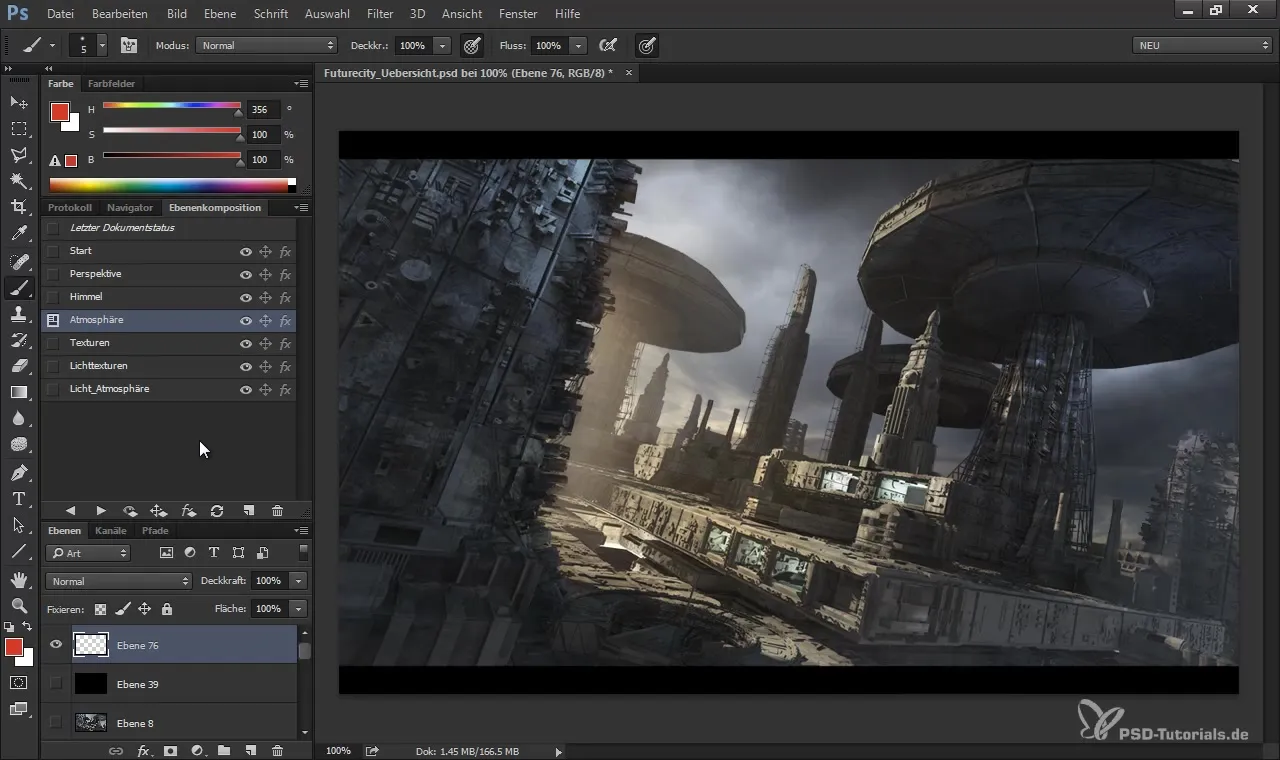Image resolution: width=1280 pixels, height=760 pixels.
Task: Select the Type tool
Action: 19,498
